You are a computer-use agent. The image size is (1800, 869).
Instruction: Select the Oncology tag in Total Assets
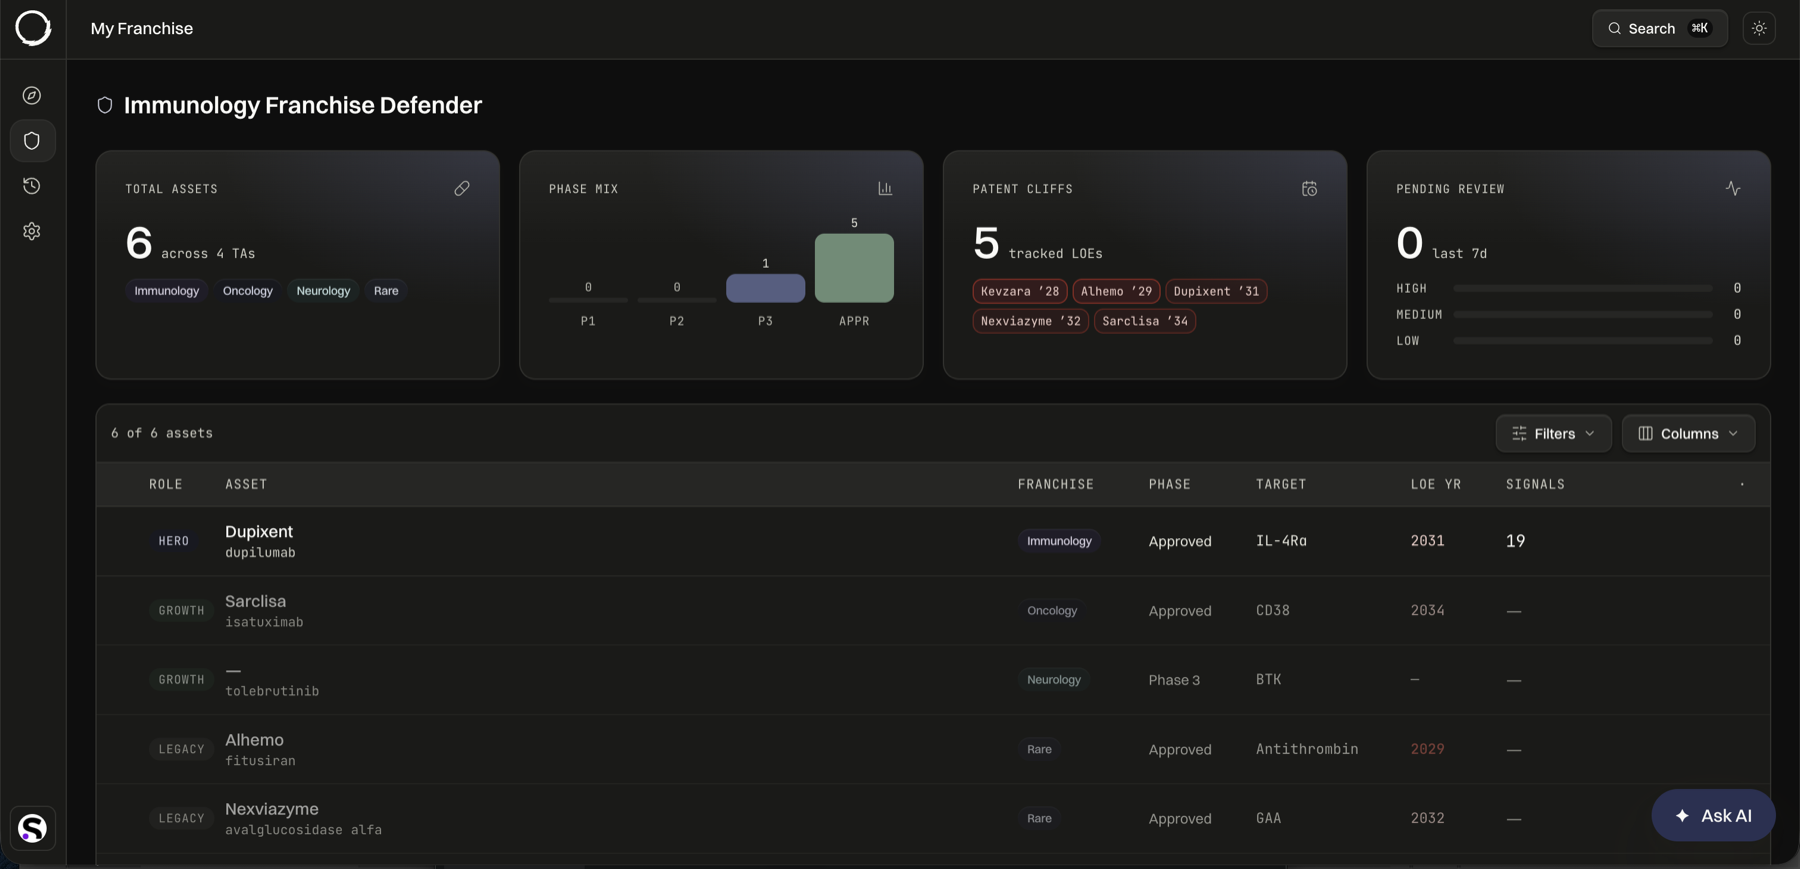point(248,291)
